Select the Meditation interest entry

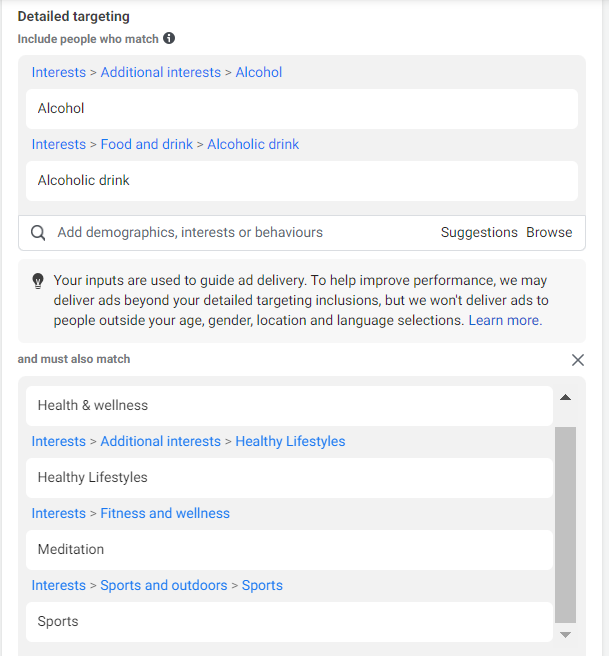pos(289,550)
